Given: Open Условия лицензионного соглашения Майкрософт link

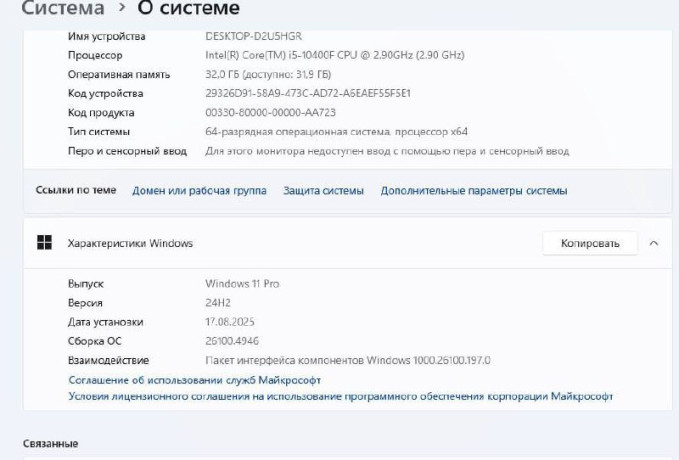Looking at the screenshot, I should click(x=340, y=396).
